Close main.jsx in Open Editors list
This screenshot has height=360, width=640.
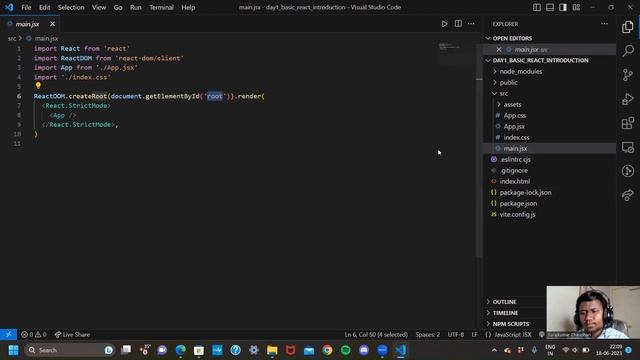[499, 49]
